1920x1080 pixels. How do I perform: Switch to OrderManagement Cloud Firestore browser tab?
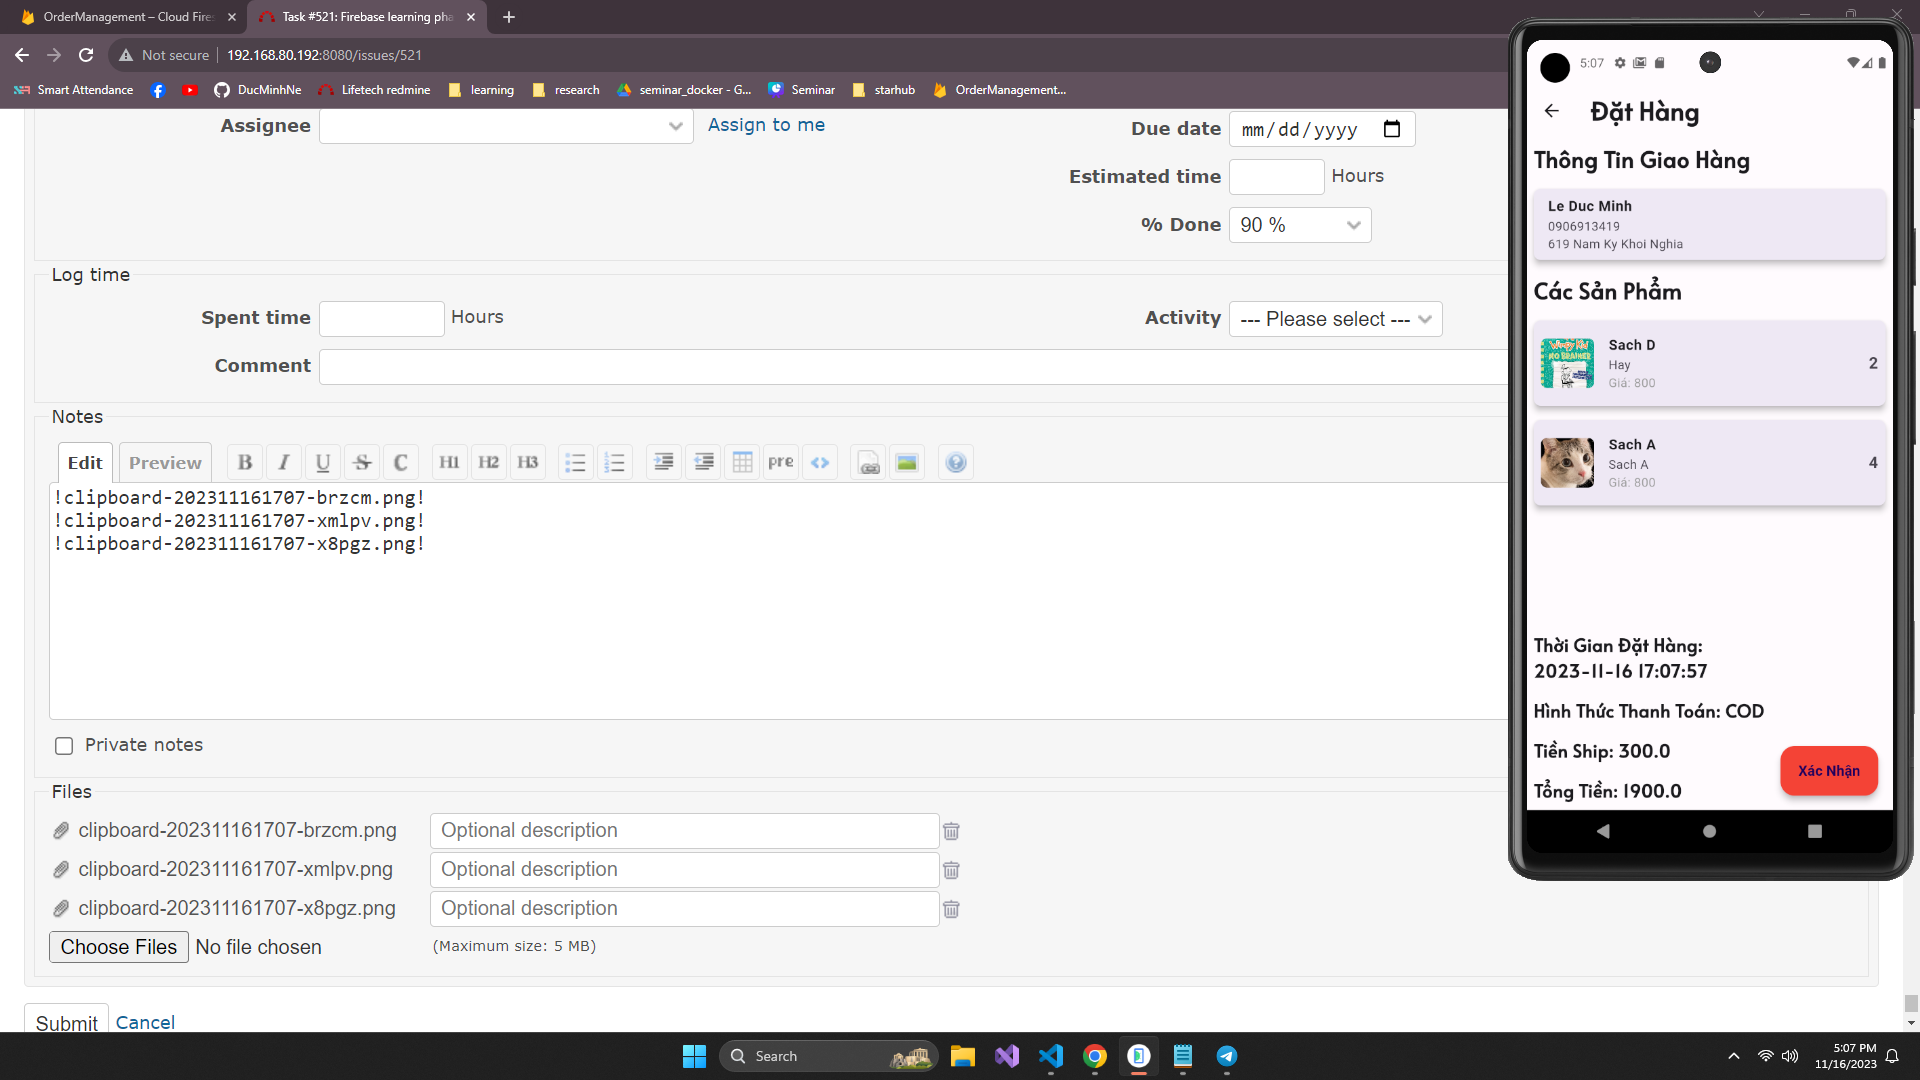pyautogui.click(x=128, y=17)
